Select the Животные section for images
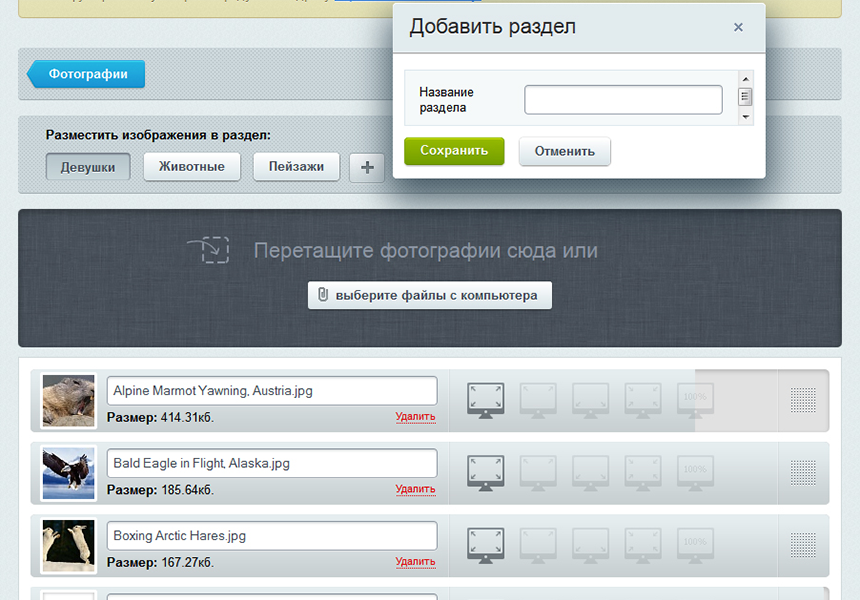This screenshot has width=860, height=600. 191,167
